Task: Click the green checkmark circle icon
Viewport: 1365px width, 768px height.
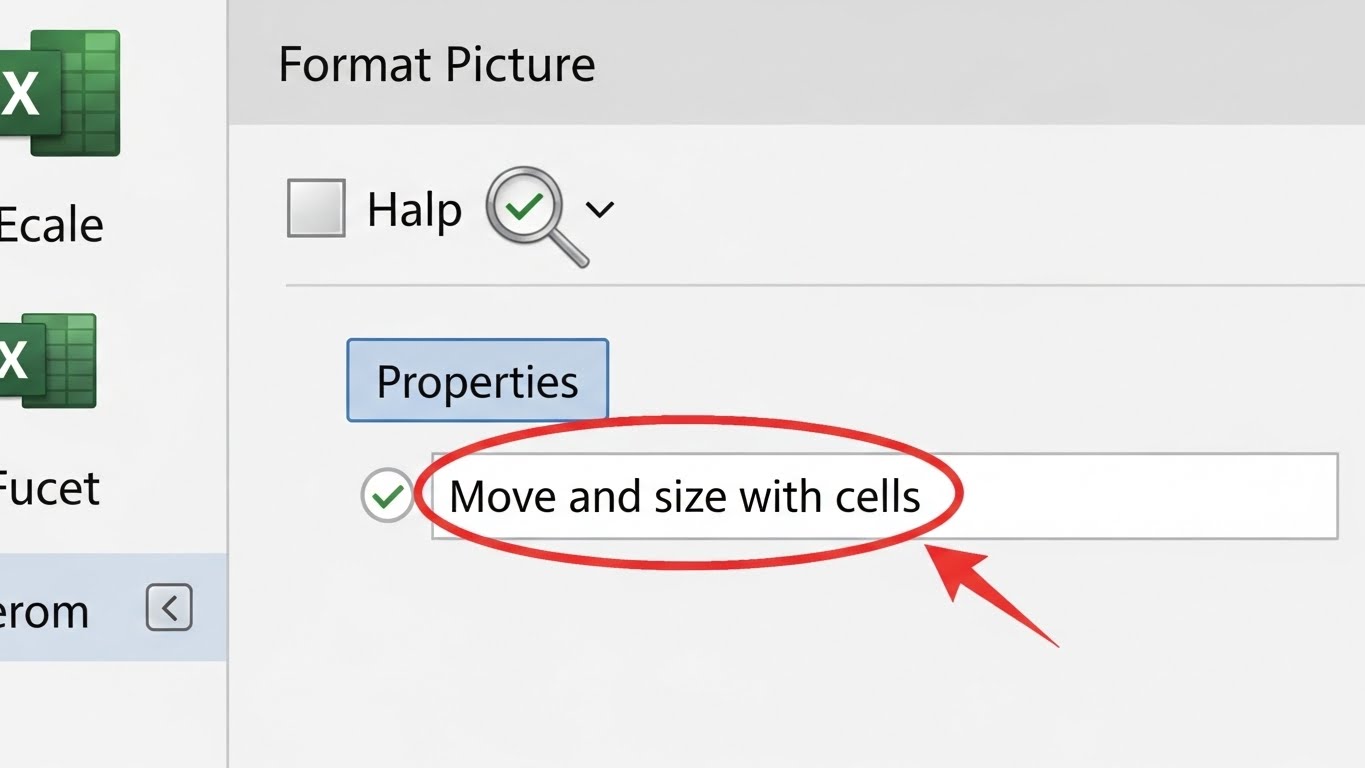Action: click(x=387, y=495)
